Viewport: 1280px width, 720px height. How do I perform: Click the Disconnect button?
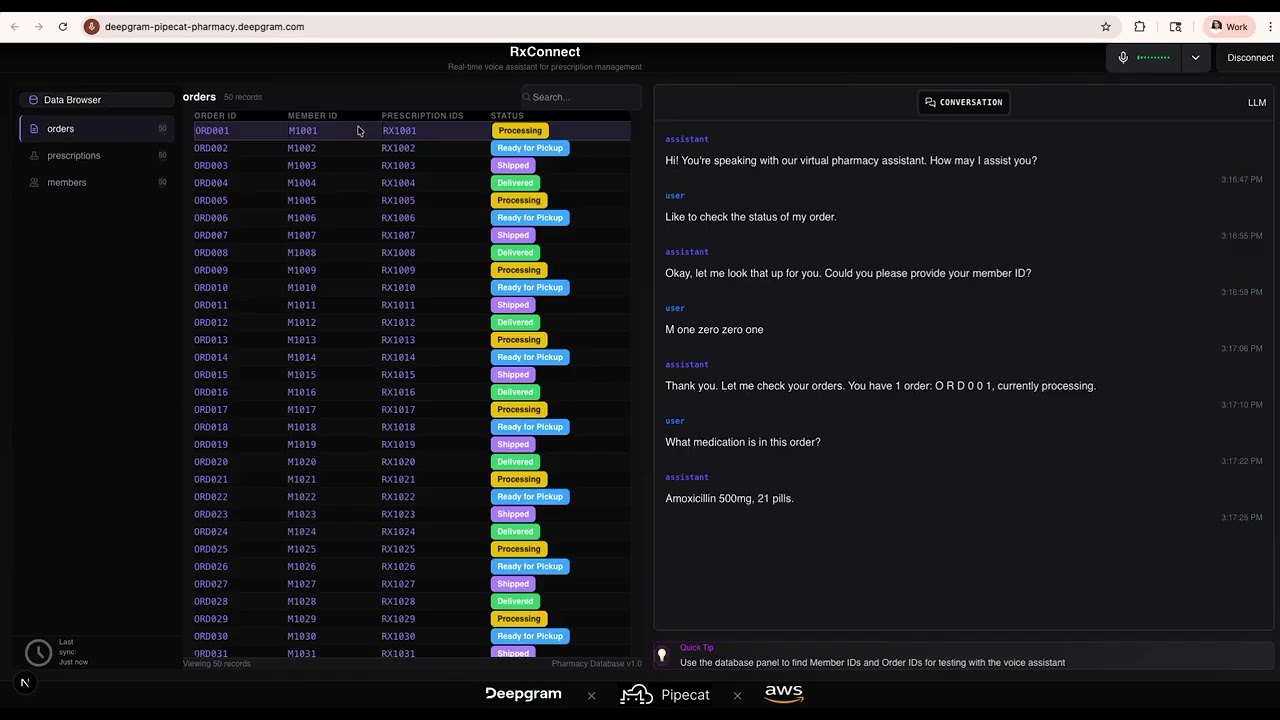click(x=1250, y=58)
